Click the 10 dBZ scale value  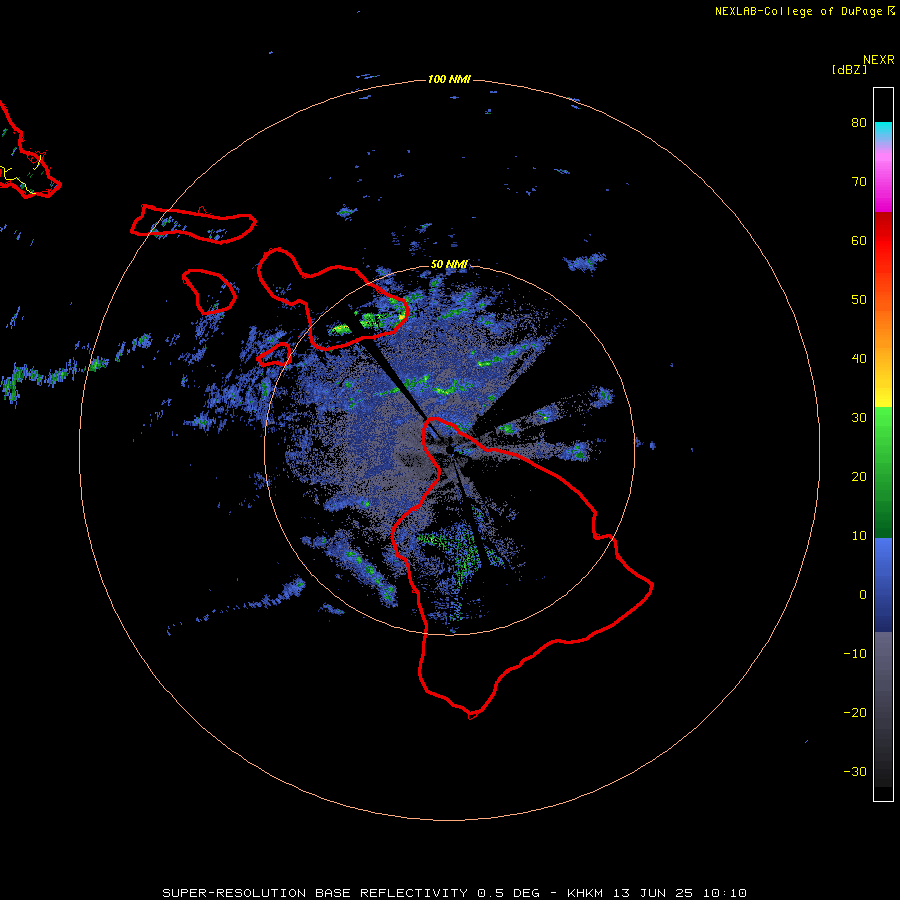point(859,536)
